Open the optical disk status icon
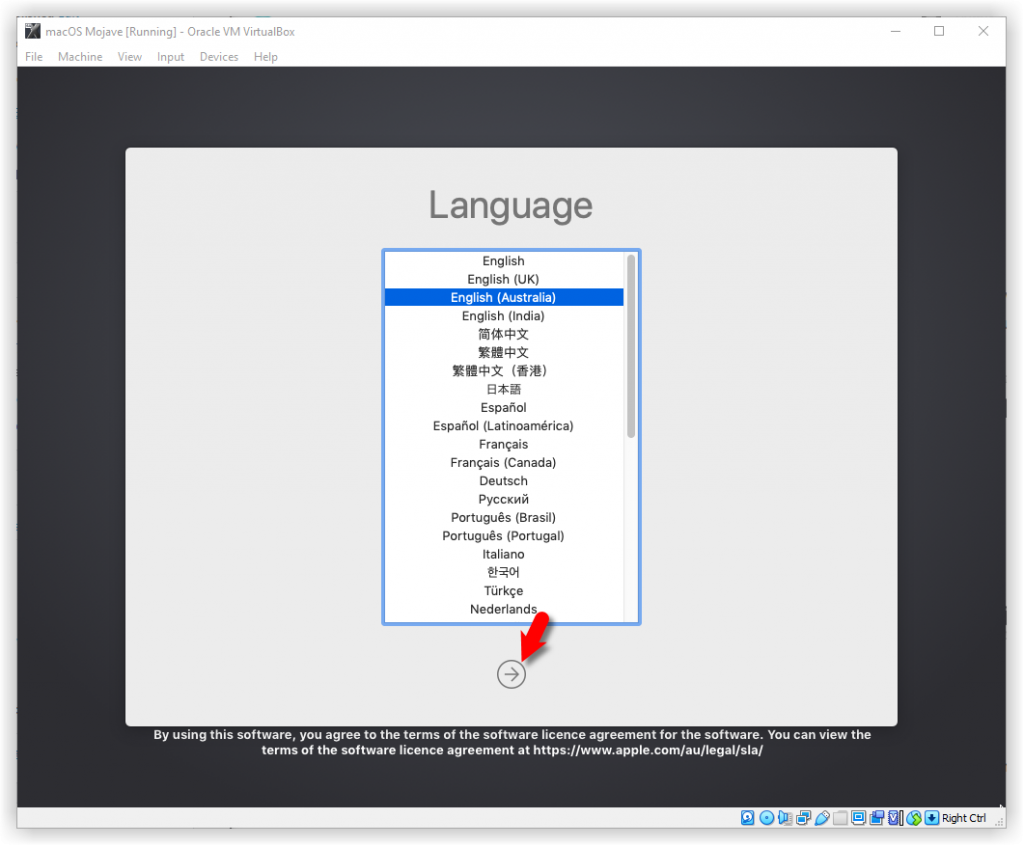 (x=767, y=818)
